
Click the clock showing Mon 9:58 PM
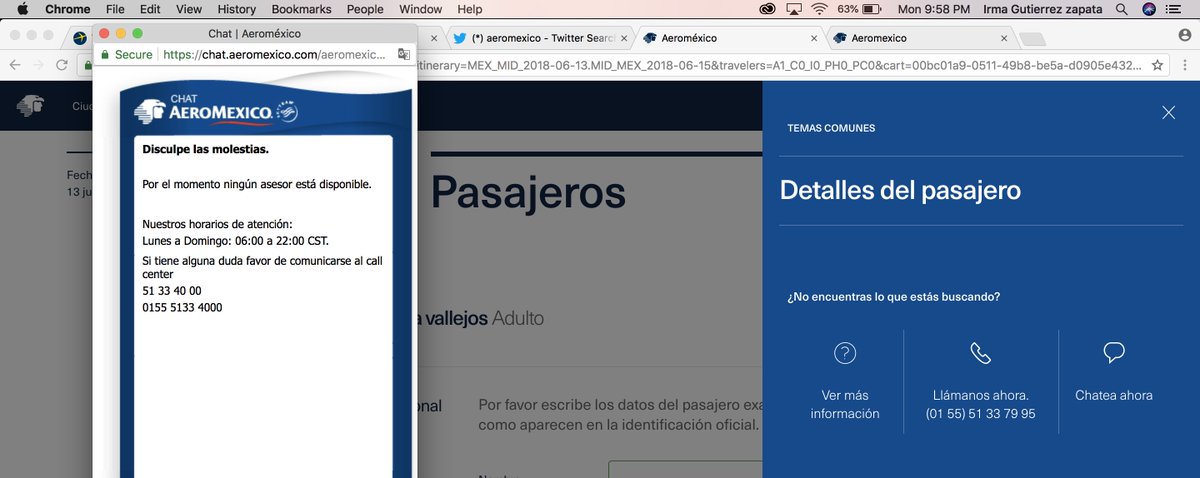tap(934, 9)
